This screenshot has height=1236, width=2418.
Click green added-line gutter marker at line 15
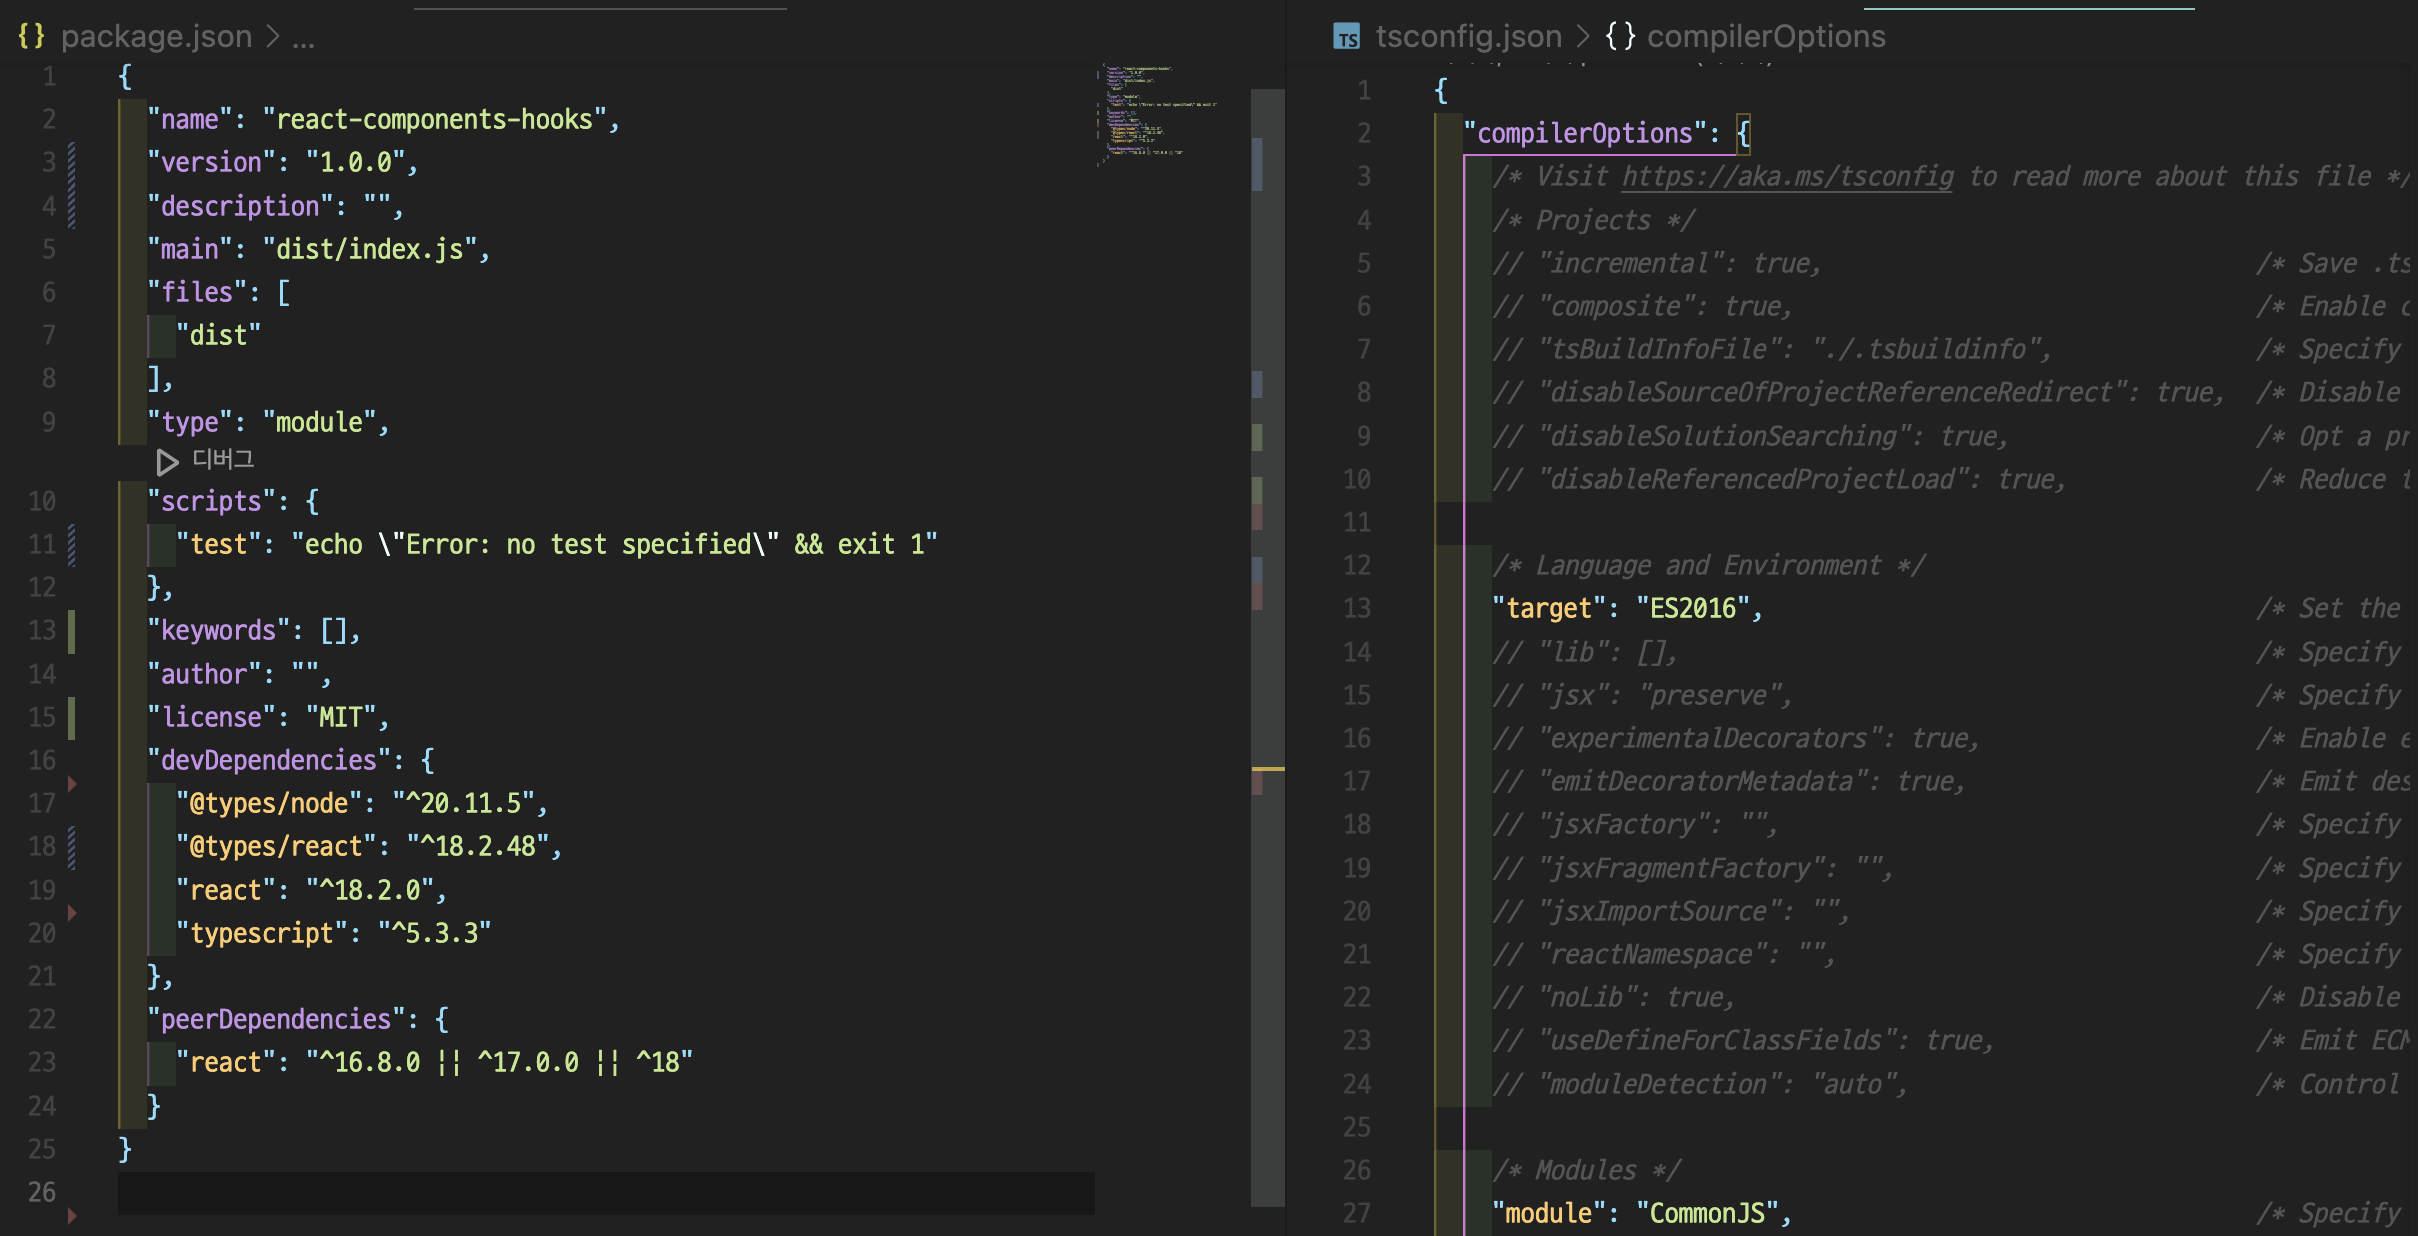[x=72, y=717]
